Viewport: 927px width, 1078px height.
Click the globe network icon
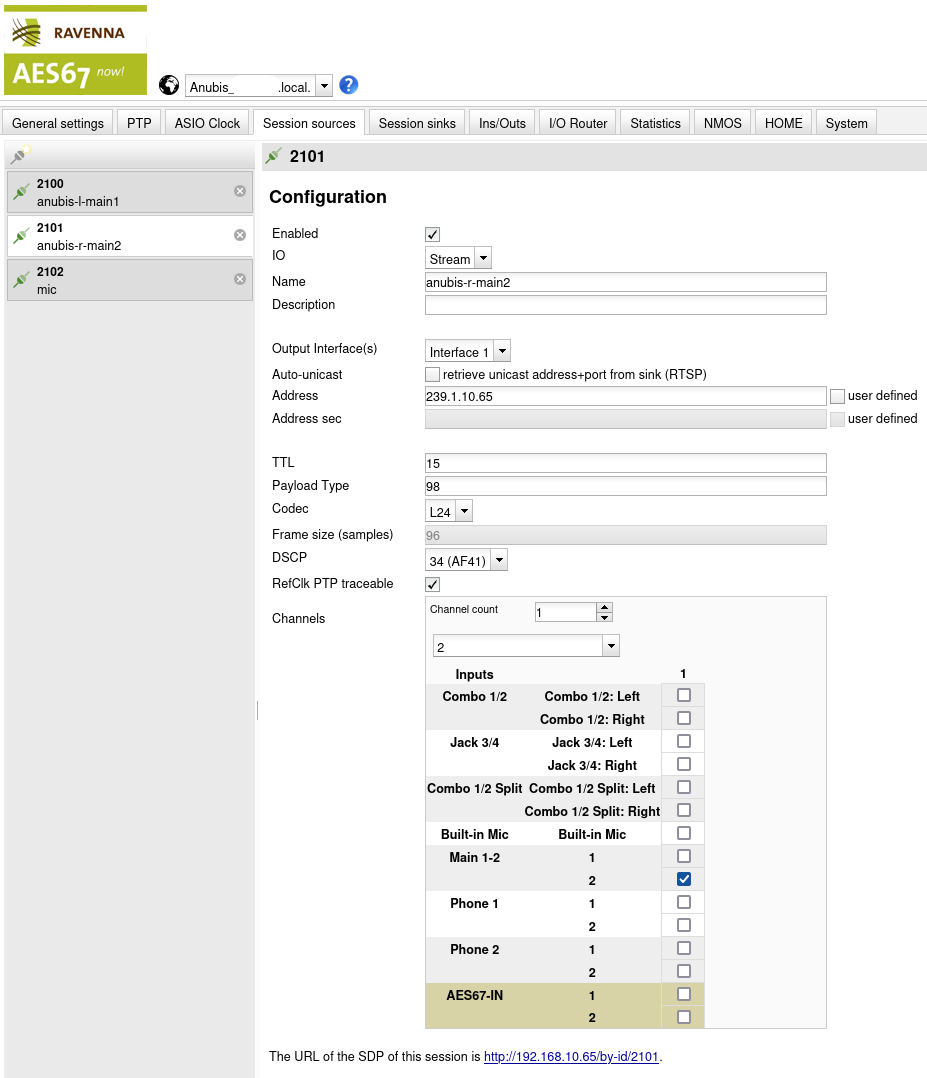168,85
